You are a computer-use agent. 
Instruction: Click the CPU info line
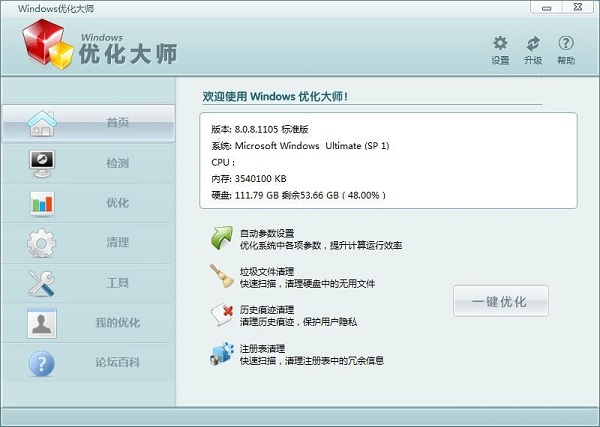pos(223,162)
